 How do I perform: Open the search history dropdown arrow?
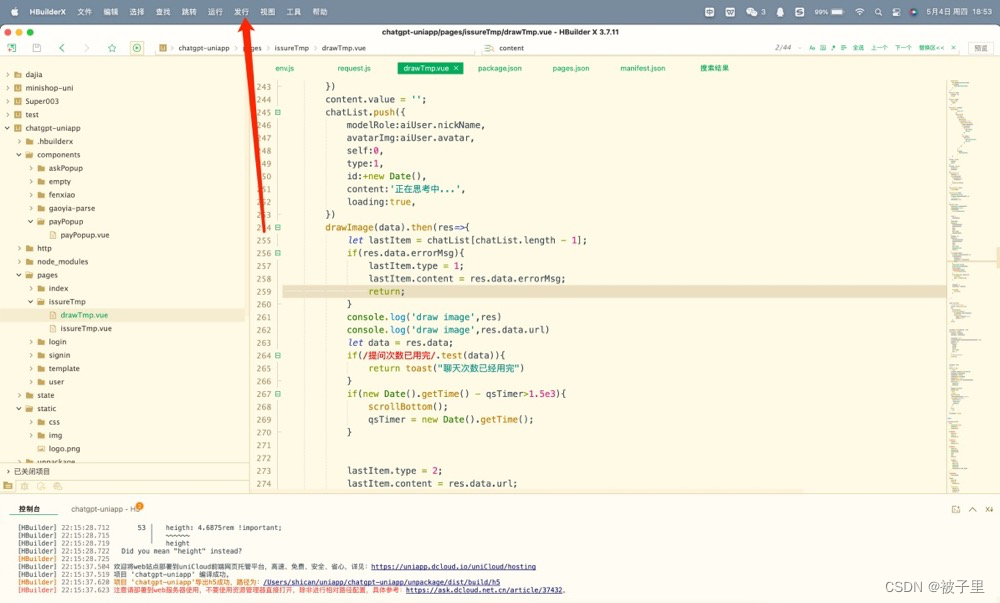click(x=800, y=48)
